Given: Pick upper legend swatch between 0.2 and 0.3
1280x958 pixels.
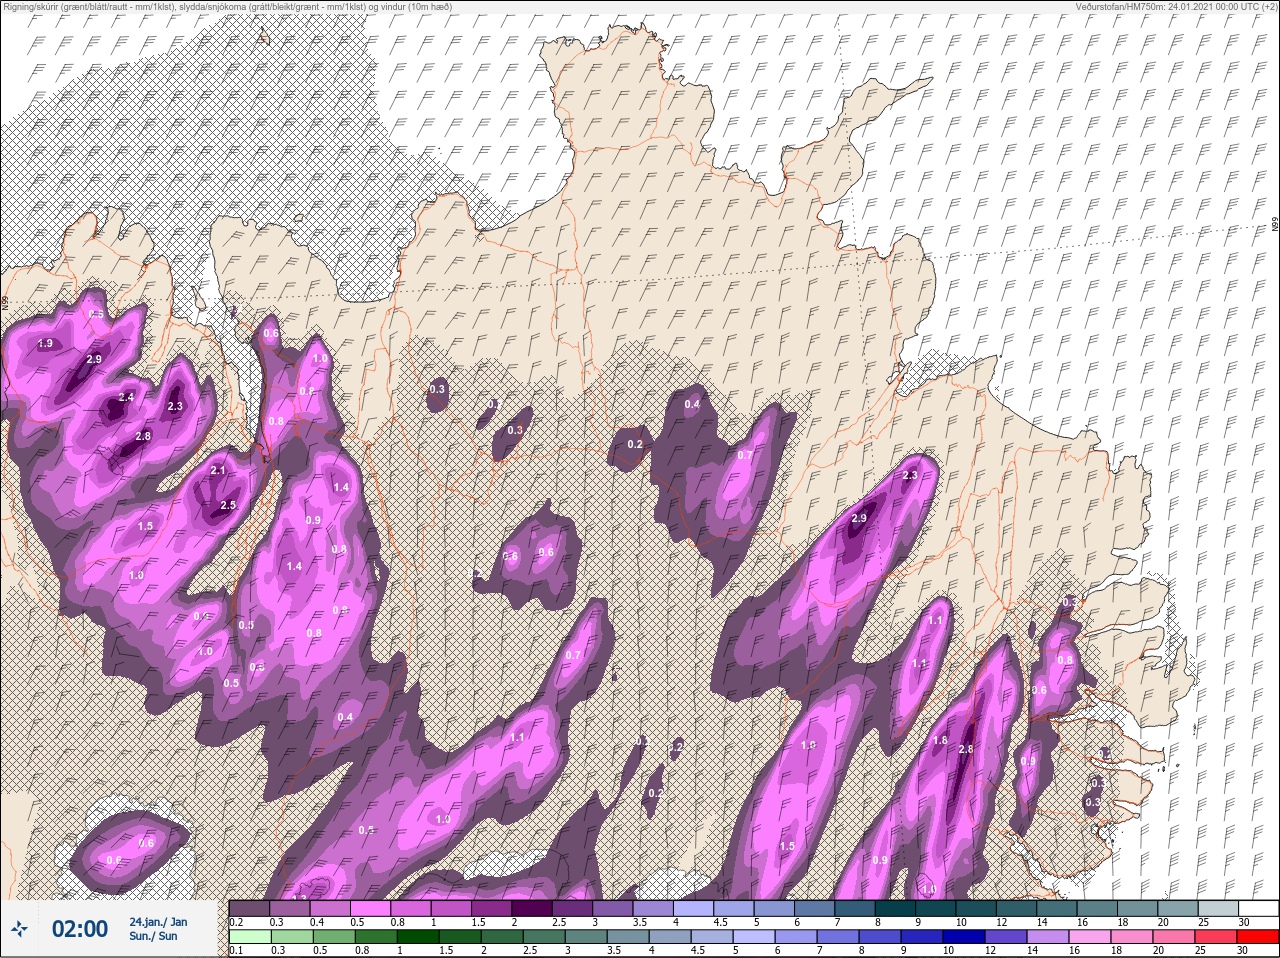Looking at the screenshot, I should coord(250,908).
